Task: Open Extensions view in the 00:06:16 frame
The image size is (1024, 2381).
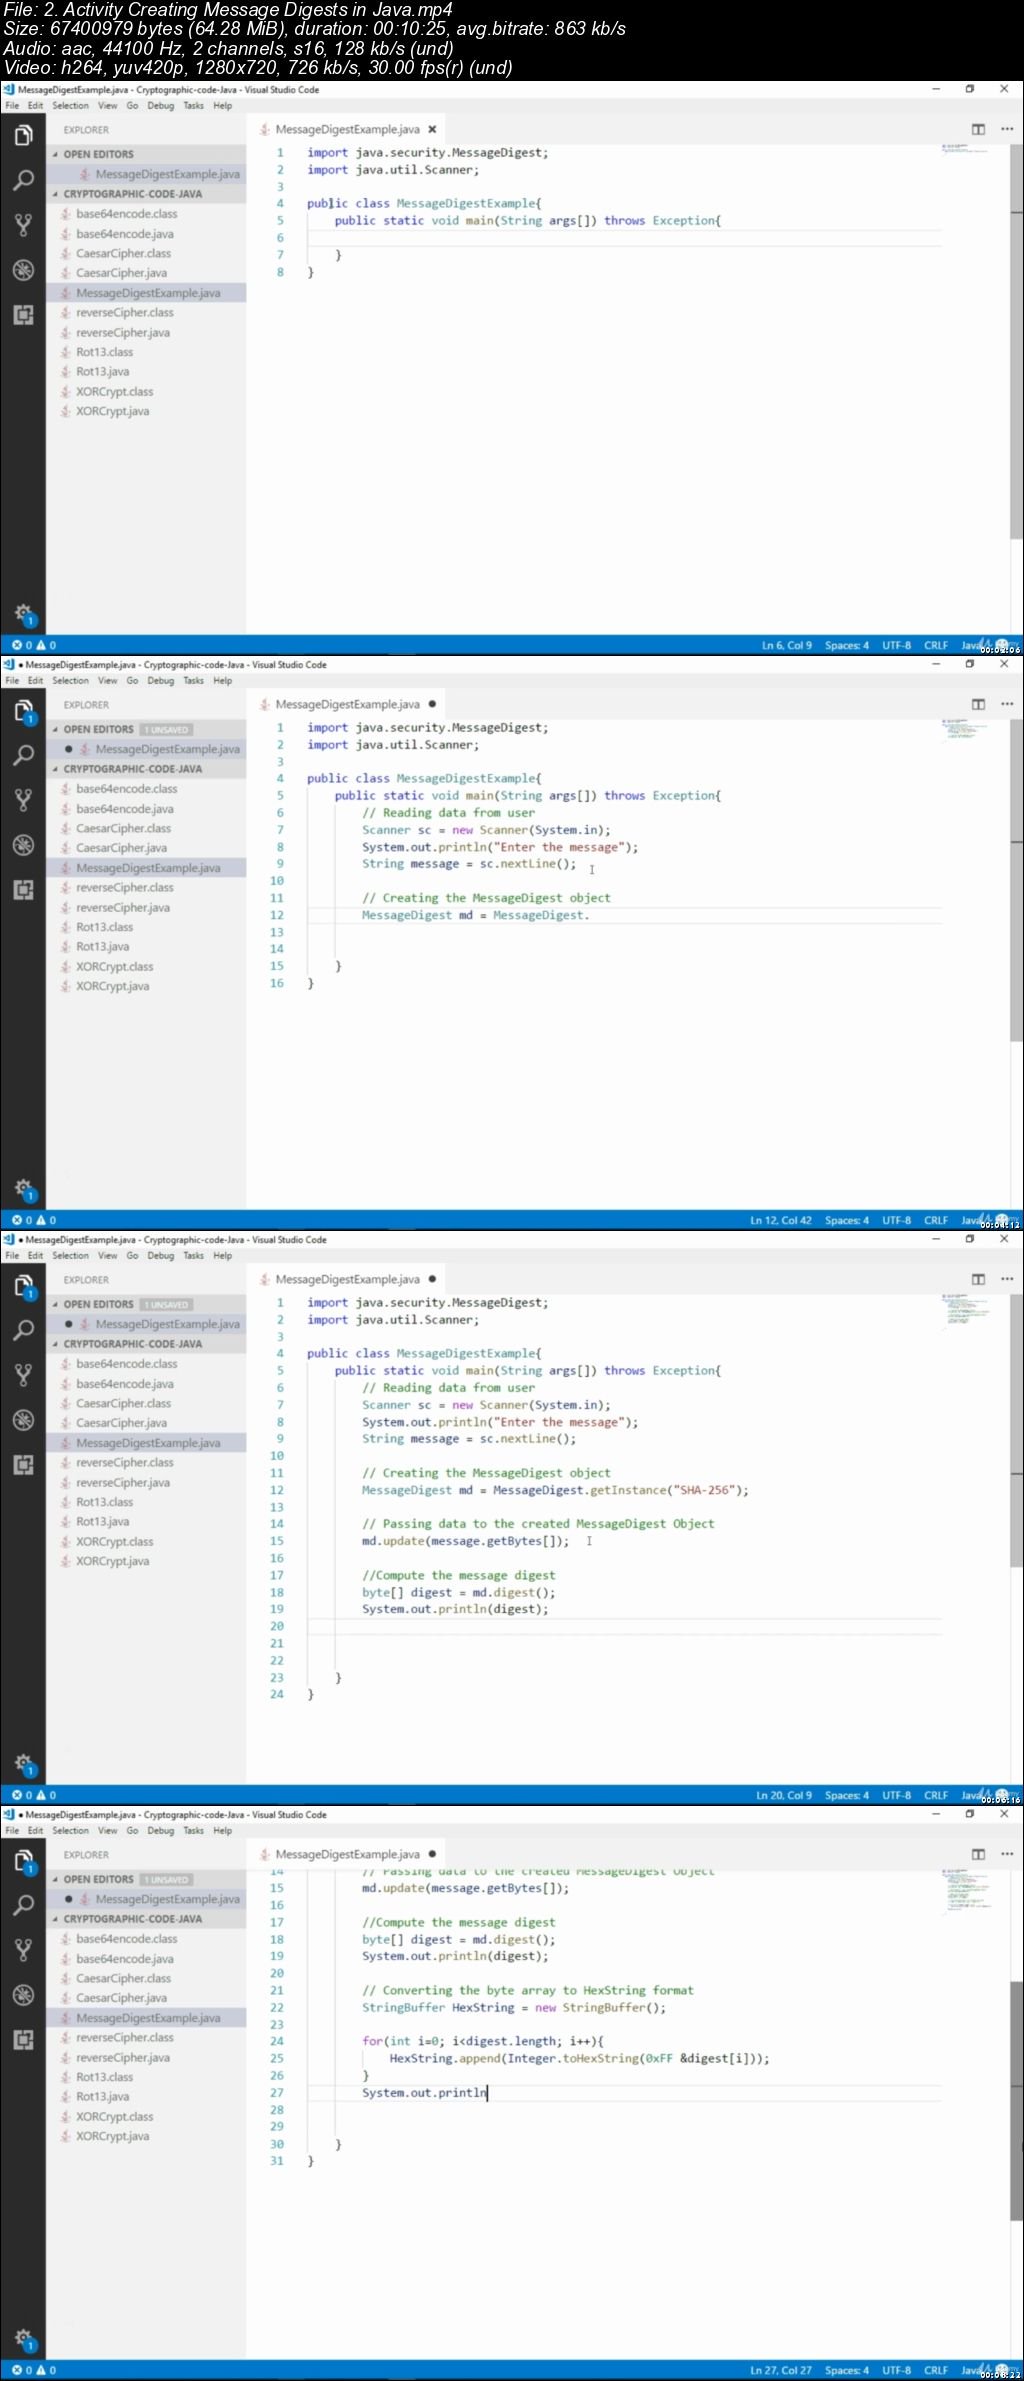Action: [x=23, y=1465]
